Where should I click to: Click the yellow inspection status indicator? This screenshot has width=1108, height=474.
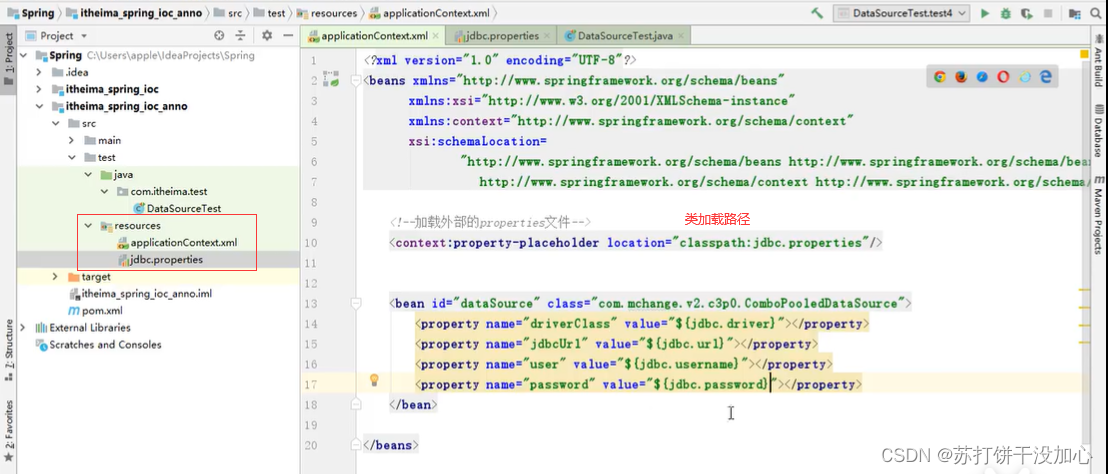1083,54
